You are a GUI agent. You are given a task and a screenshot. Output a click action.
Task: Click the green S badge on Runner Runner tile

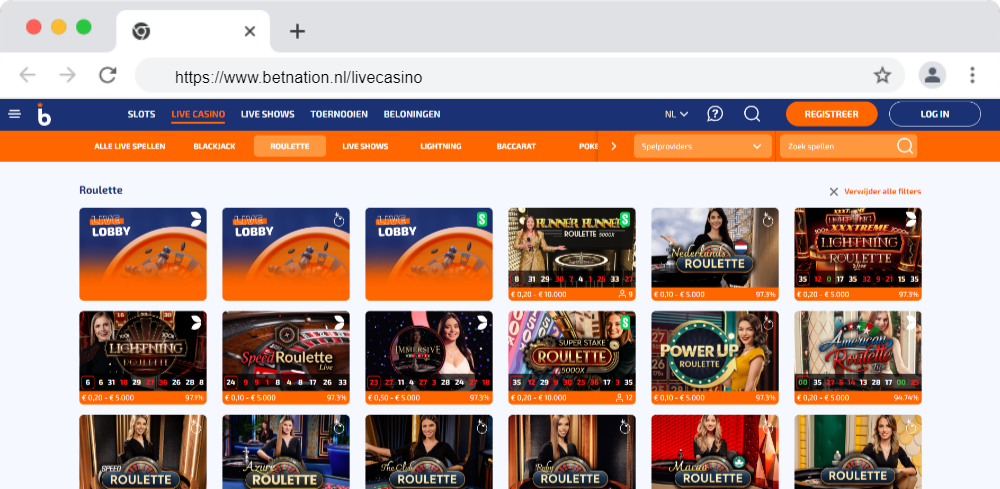pyautogui.click(x=625, y=219)
